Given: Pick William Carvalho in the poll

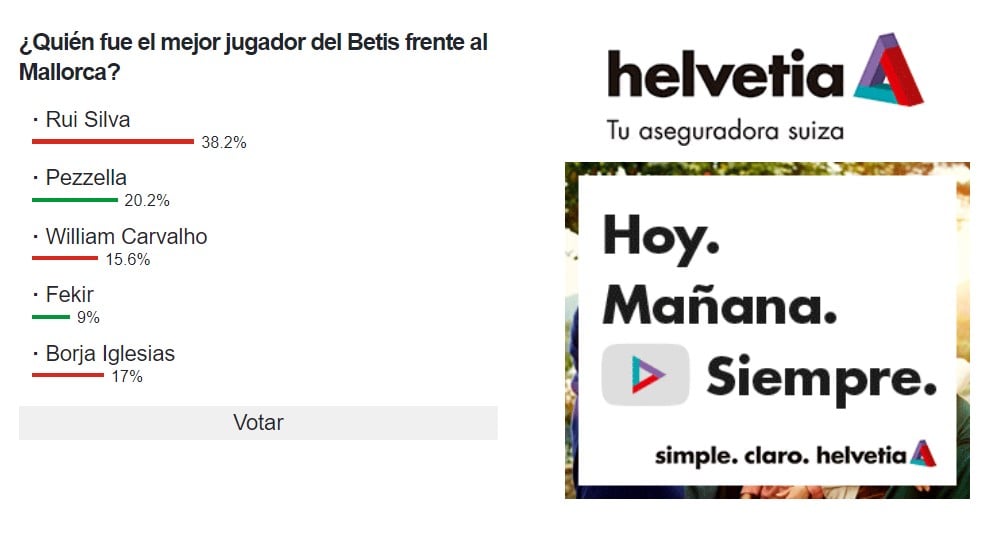Looking at the screenshot, I should (x=126, y=237).
